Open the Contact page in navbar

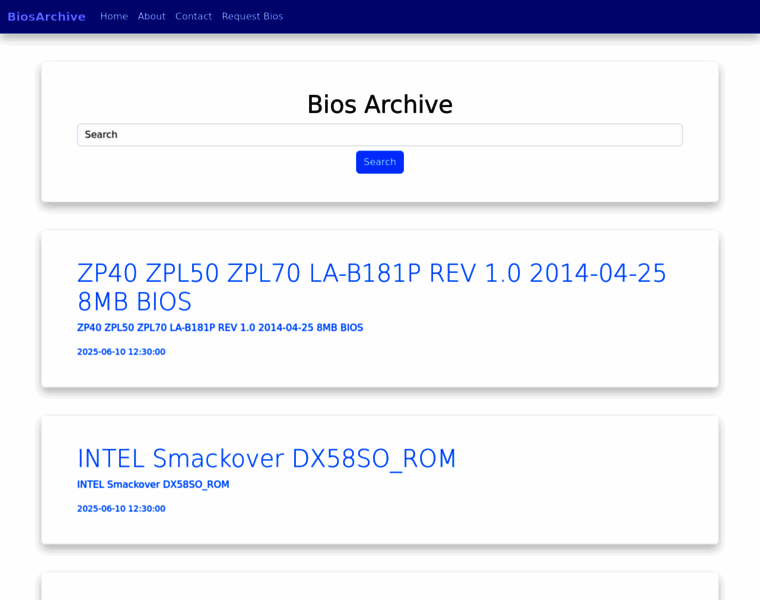pos(193,16)
